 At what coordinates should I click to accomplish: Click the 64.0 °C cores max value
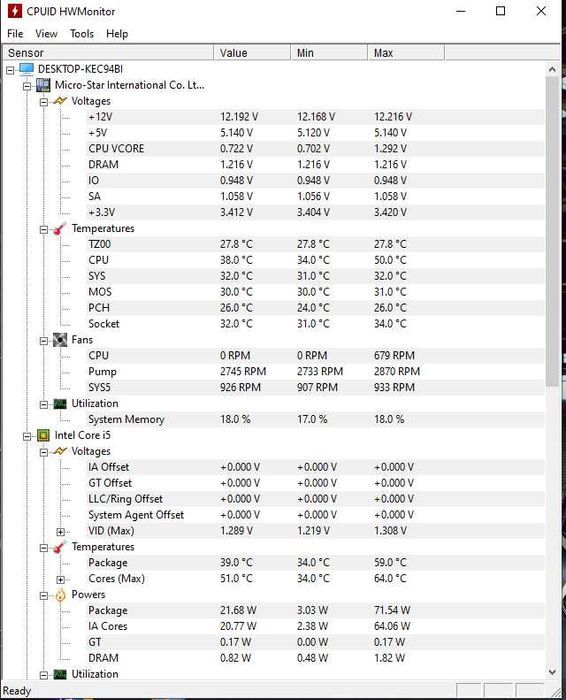click(390, 579)
